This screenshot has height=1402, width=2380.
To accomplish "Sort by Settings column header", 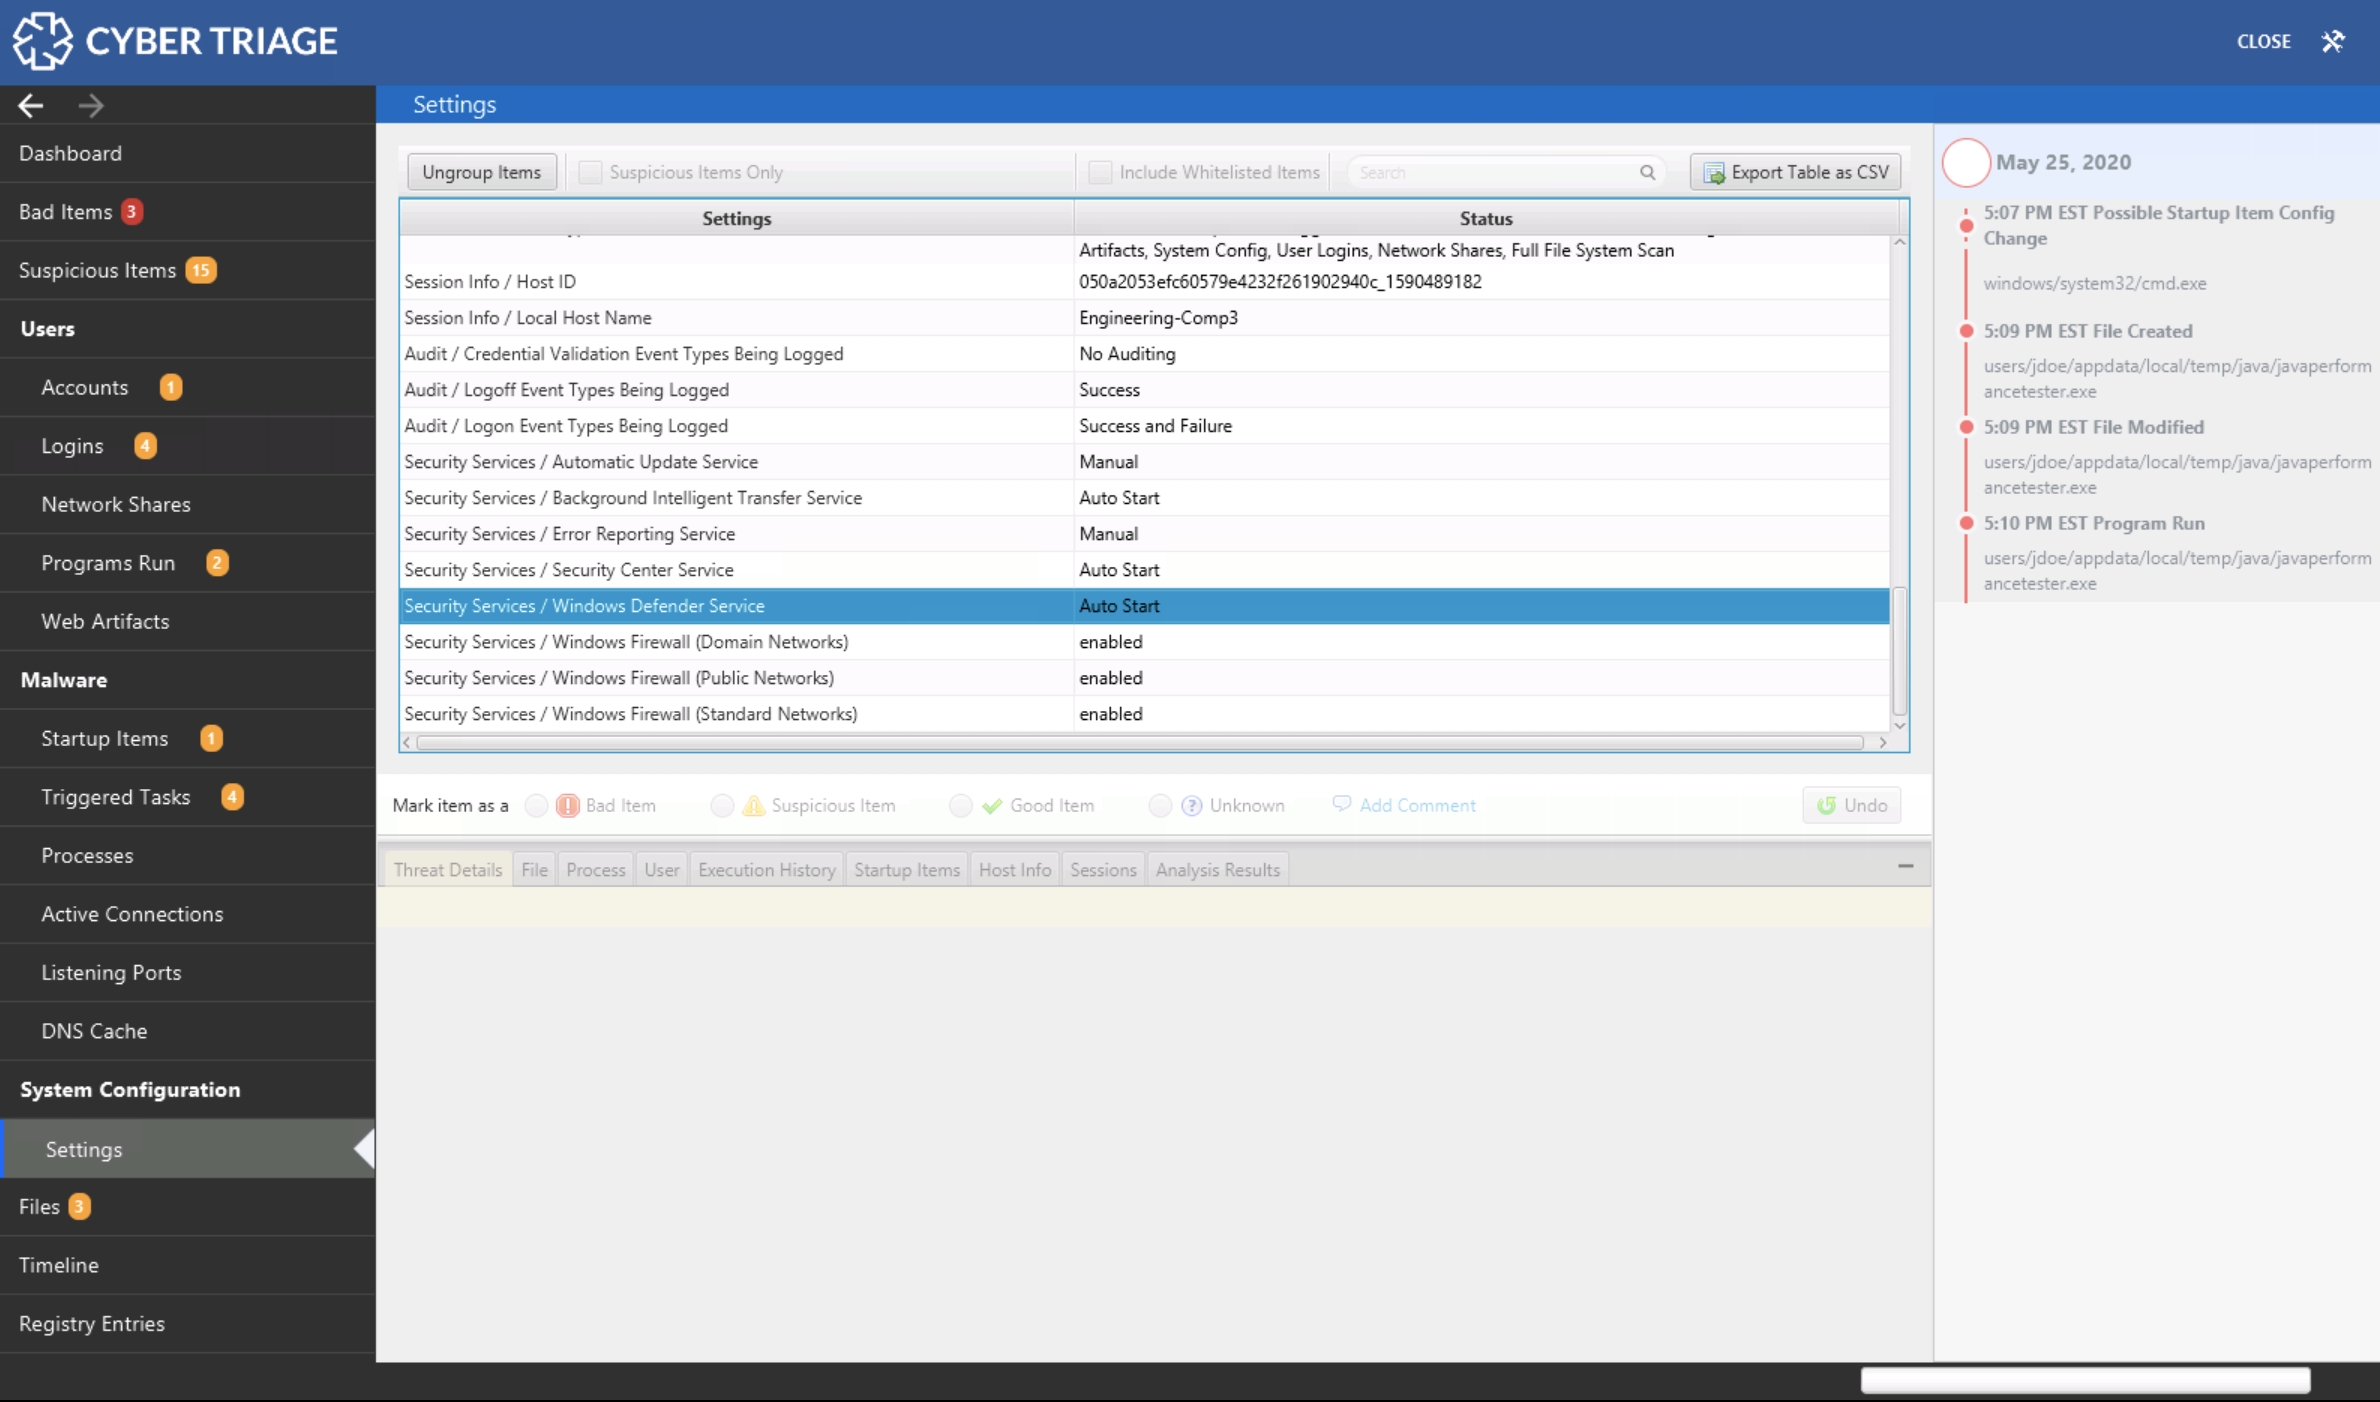I will [736, 218].
